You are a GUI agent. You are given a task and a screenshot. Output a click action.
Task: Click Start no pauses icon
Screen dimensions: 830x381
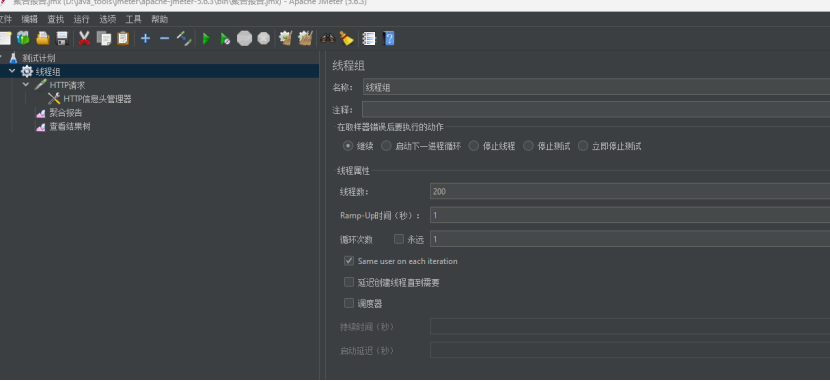[225, 38]
